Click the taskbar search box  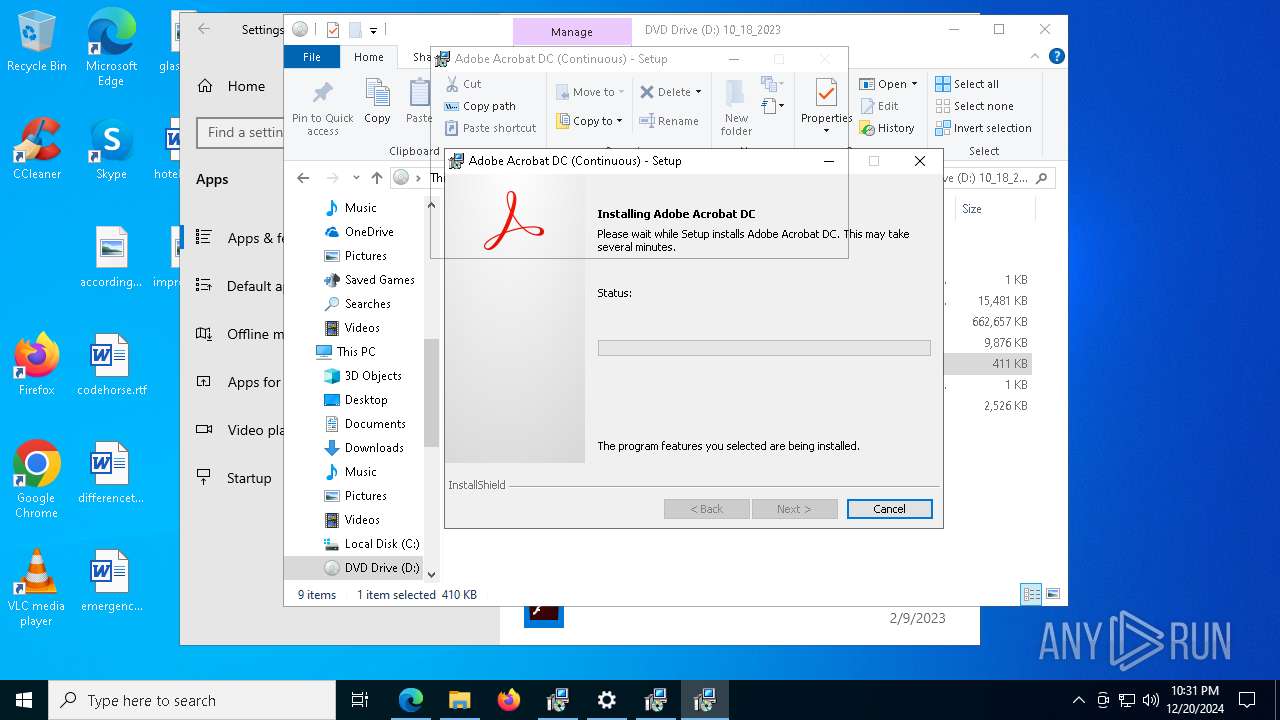pyautogui.click(x=192, y=700)
